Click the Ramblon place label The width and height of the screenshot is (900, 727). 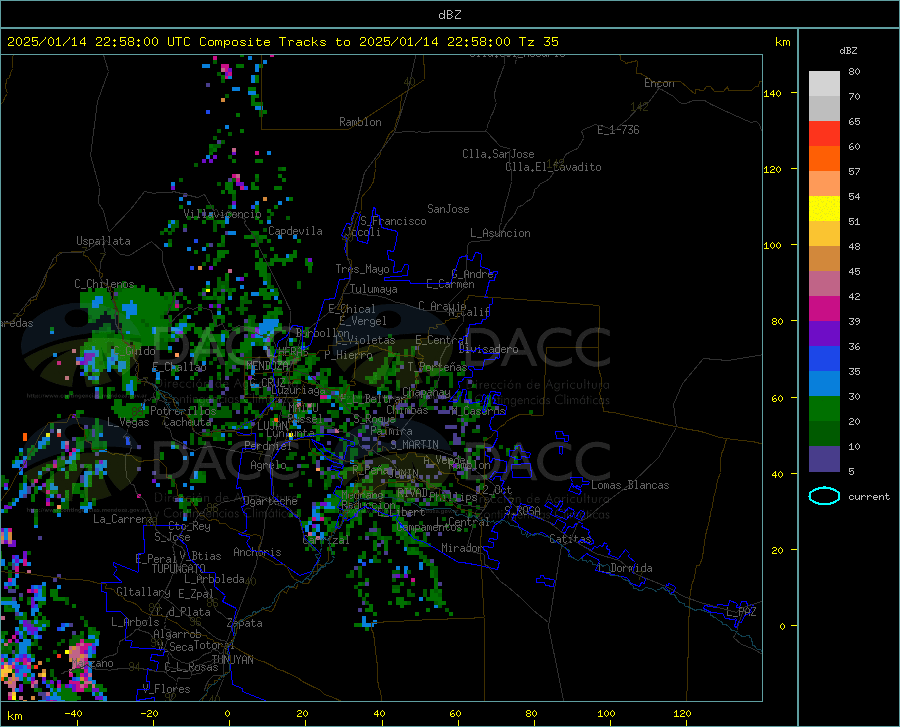point(360,122)
